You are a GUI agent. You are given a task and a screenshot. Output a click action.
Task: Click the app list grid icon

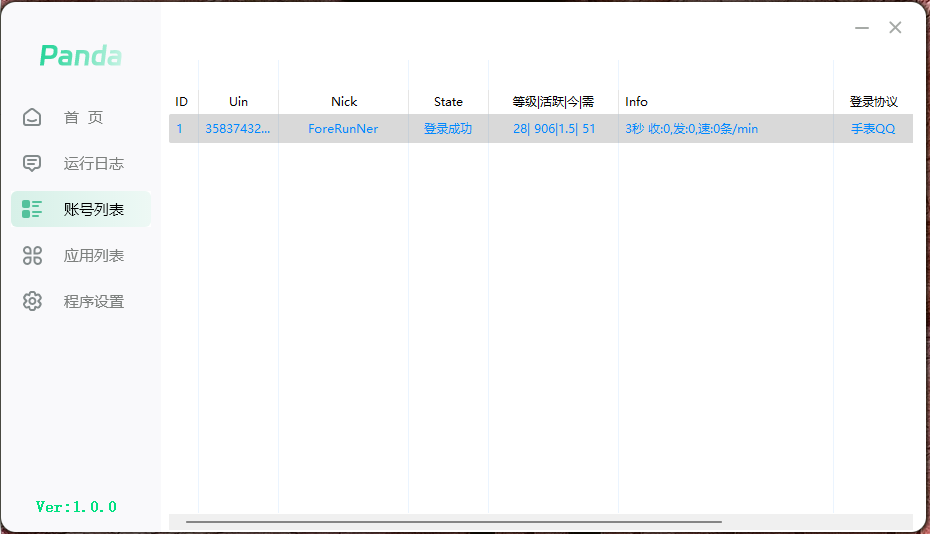33,255
